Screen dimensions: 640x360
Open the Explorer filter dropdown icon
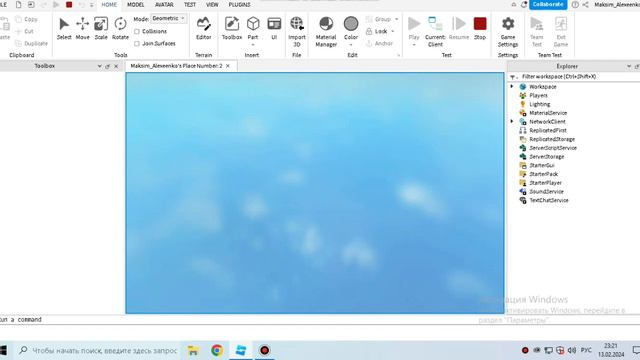pos(513,77)
